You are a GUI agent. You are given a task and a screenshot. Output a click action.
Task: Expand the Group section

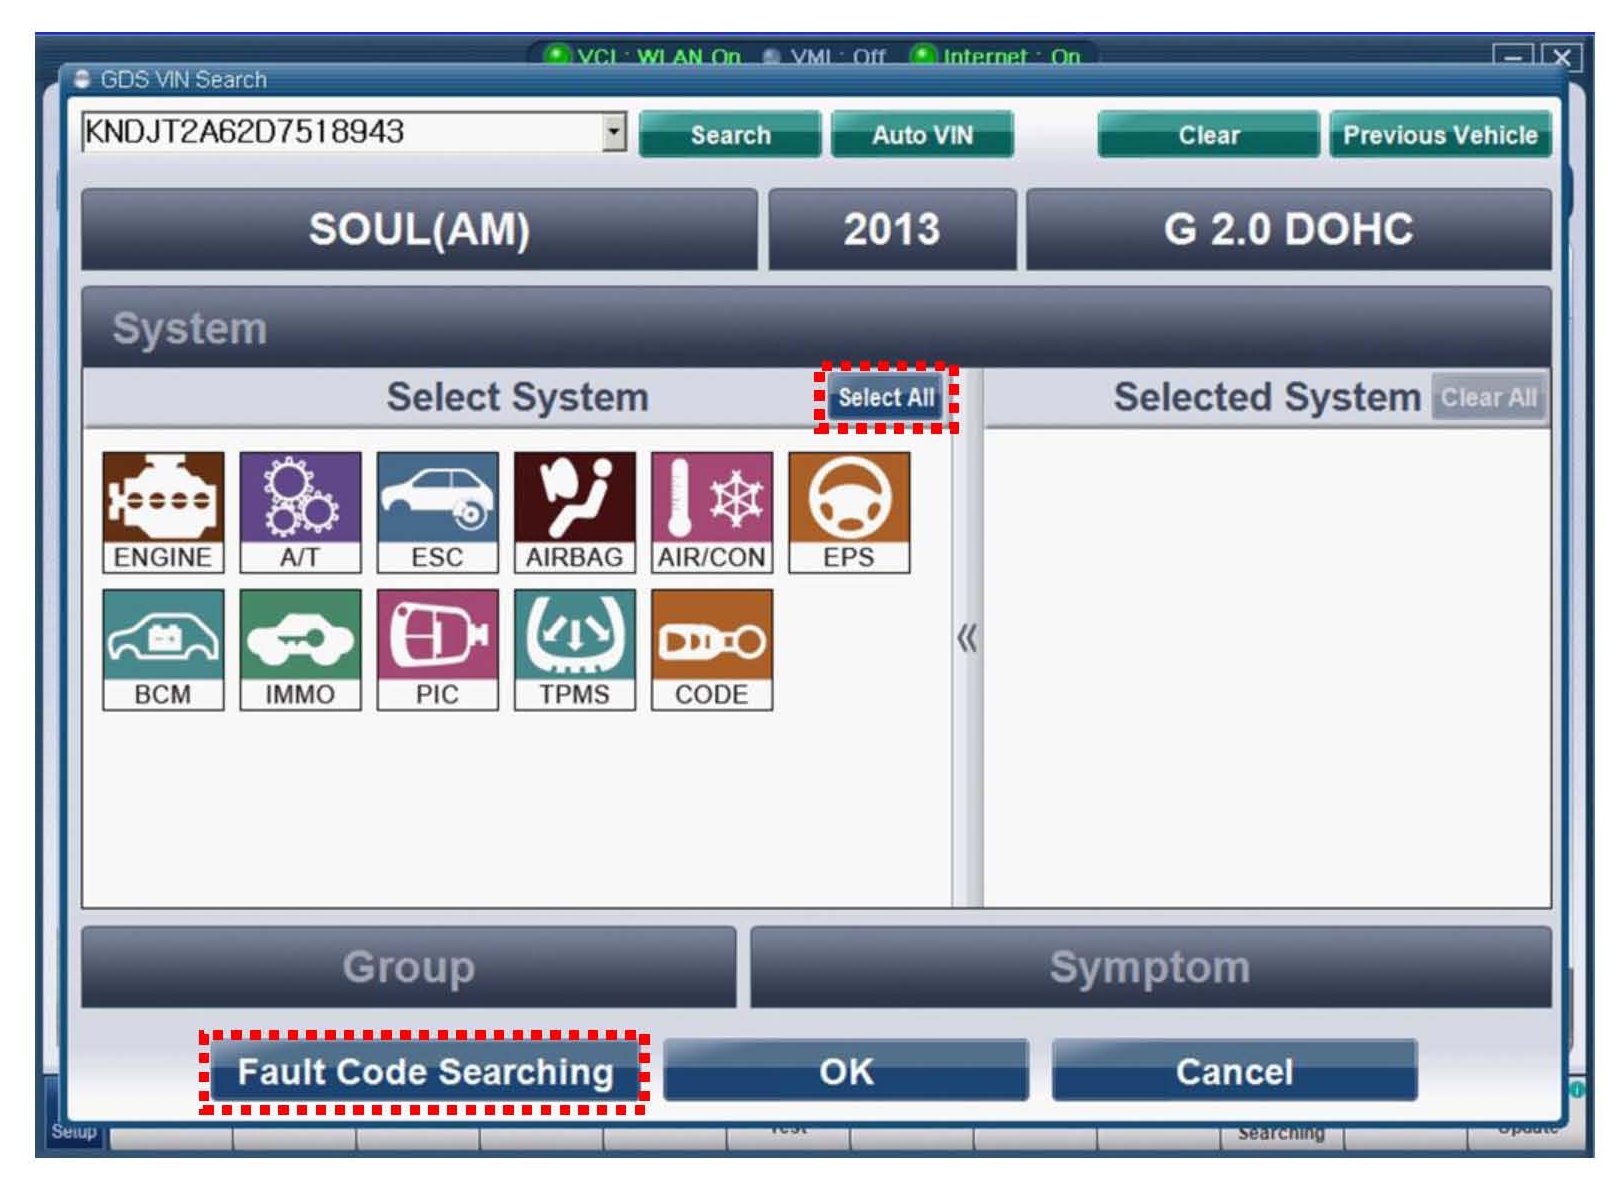pos(408,967)
